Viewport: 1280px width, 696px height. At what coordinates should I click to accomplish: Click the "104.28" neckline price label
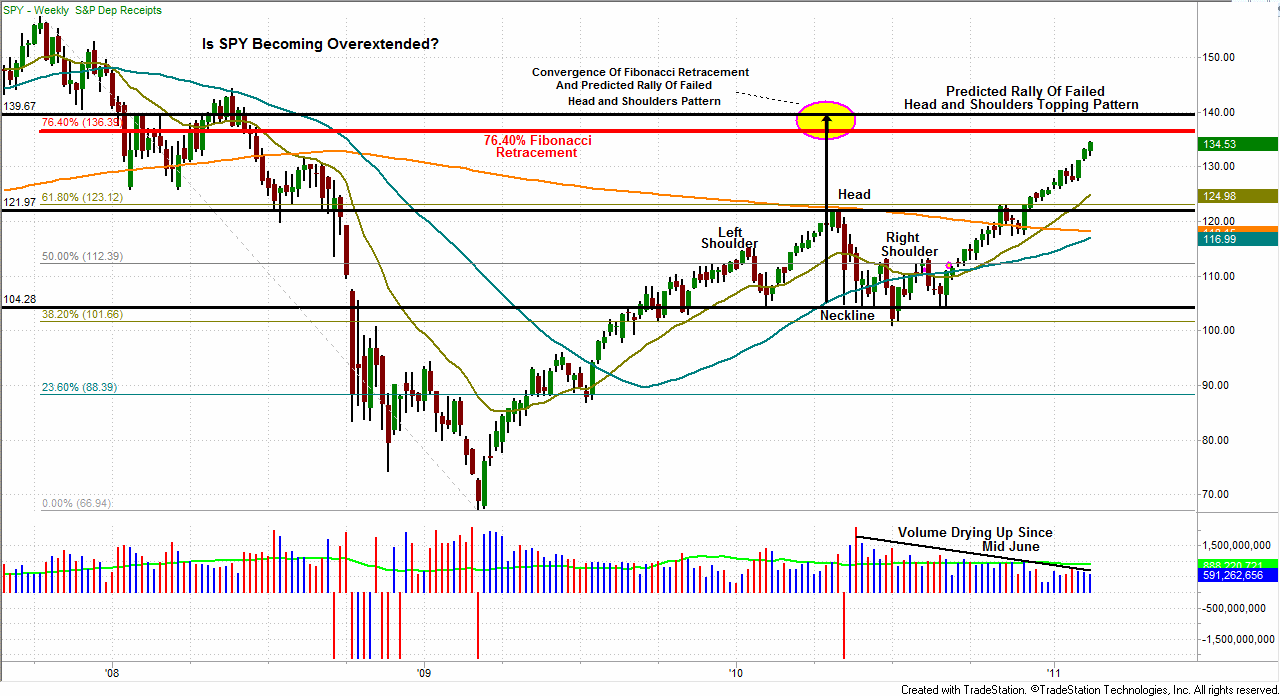(x=20, y=299)
